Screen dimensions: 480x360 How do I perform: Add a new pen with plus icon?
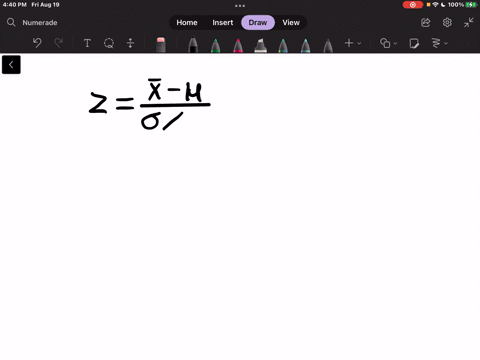pos(349,43)
